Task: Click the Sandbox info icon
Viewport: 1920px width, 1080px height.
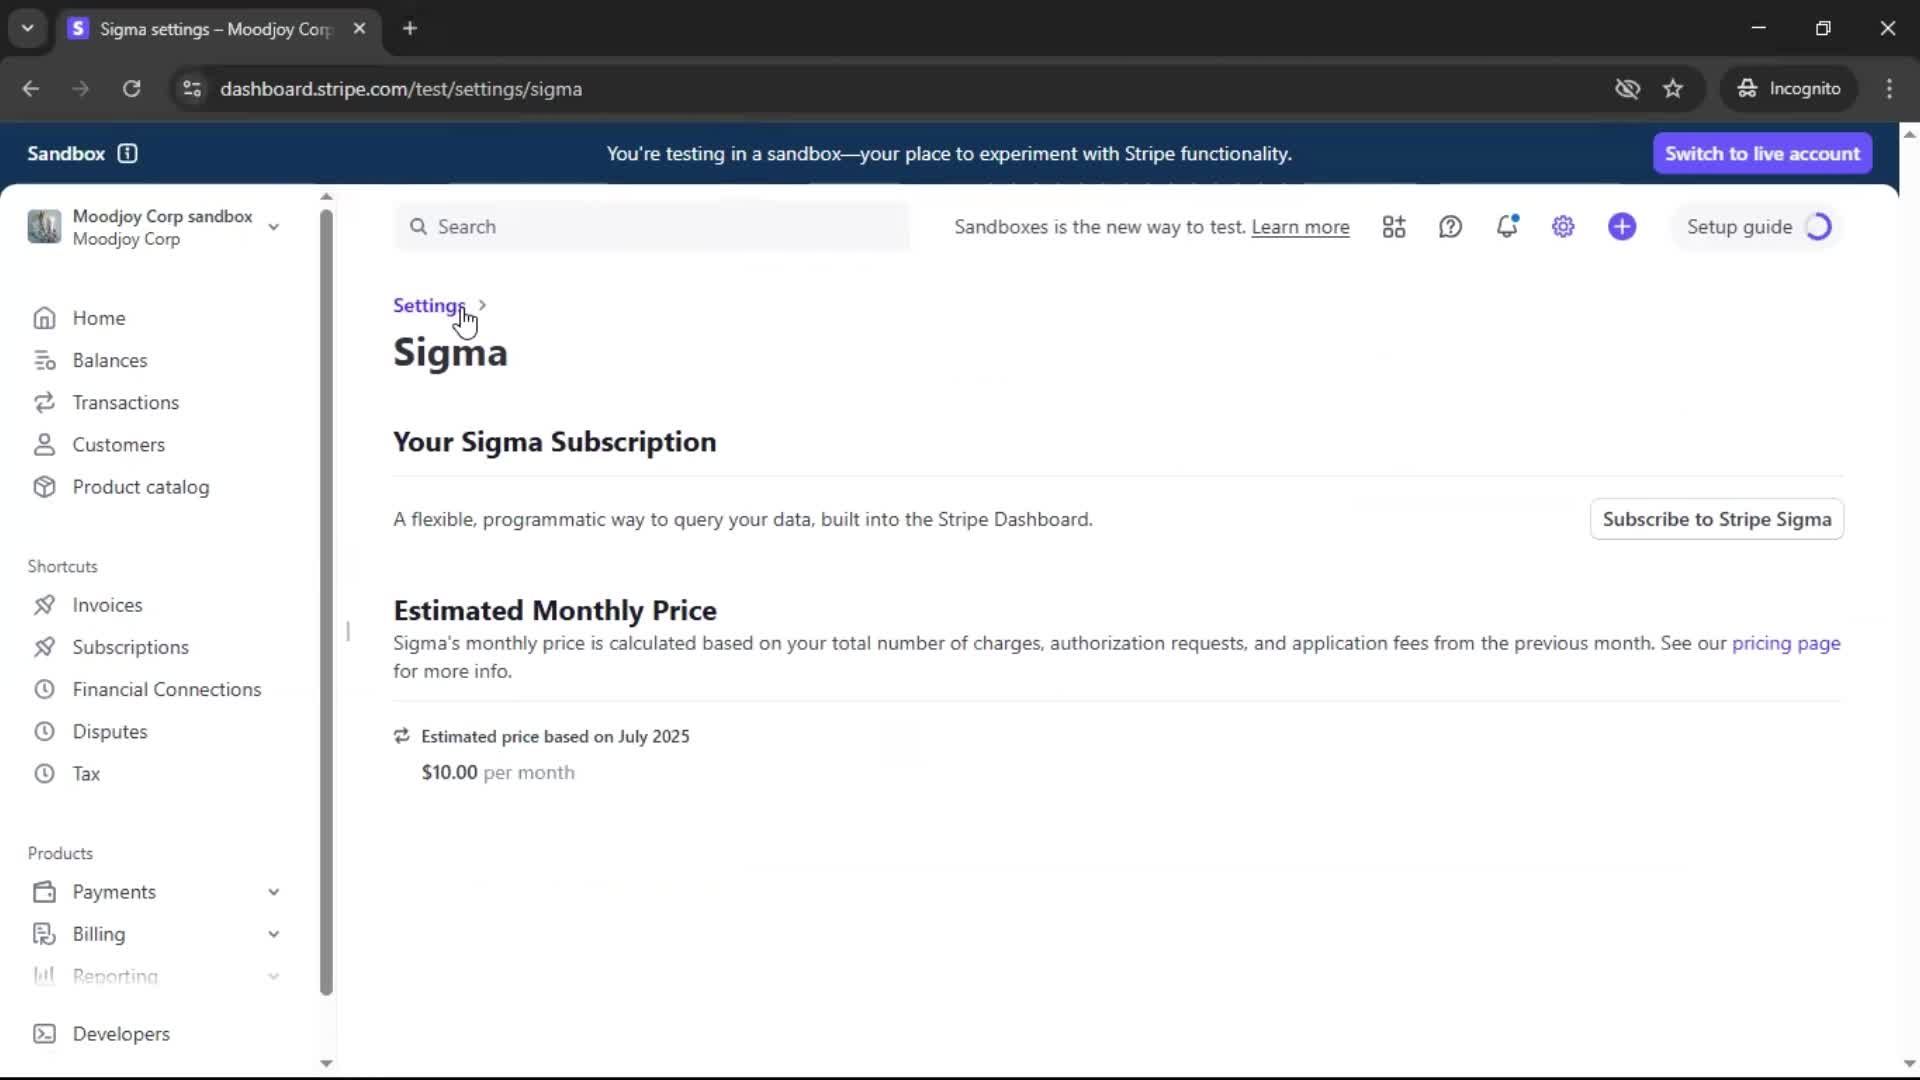Action: tap(127, 153)
